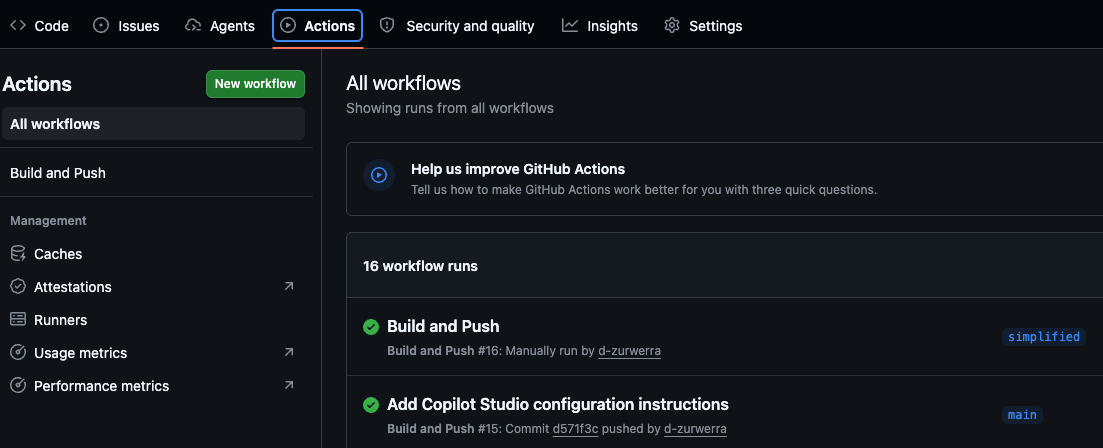Click the Actions play icon in tab

click(288, 26)
